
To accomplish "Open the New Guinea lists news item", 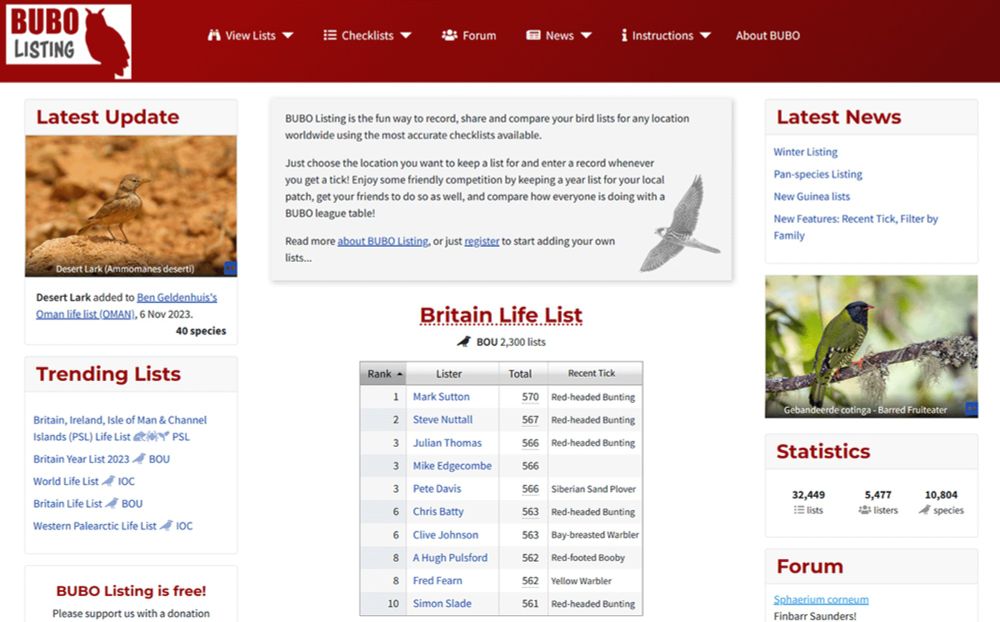I will (x=812, y=196).
